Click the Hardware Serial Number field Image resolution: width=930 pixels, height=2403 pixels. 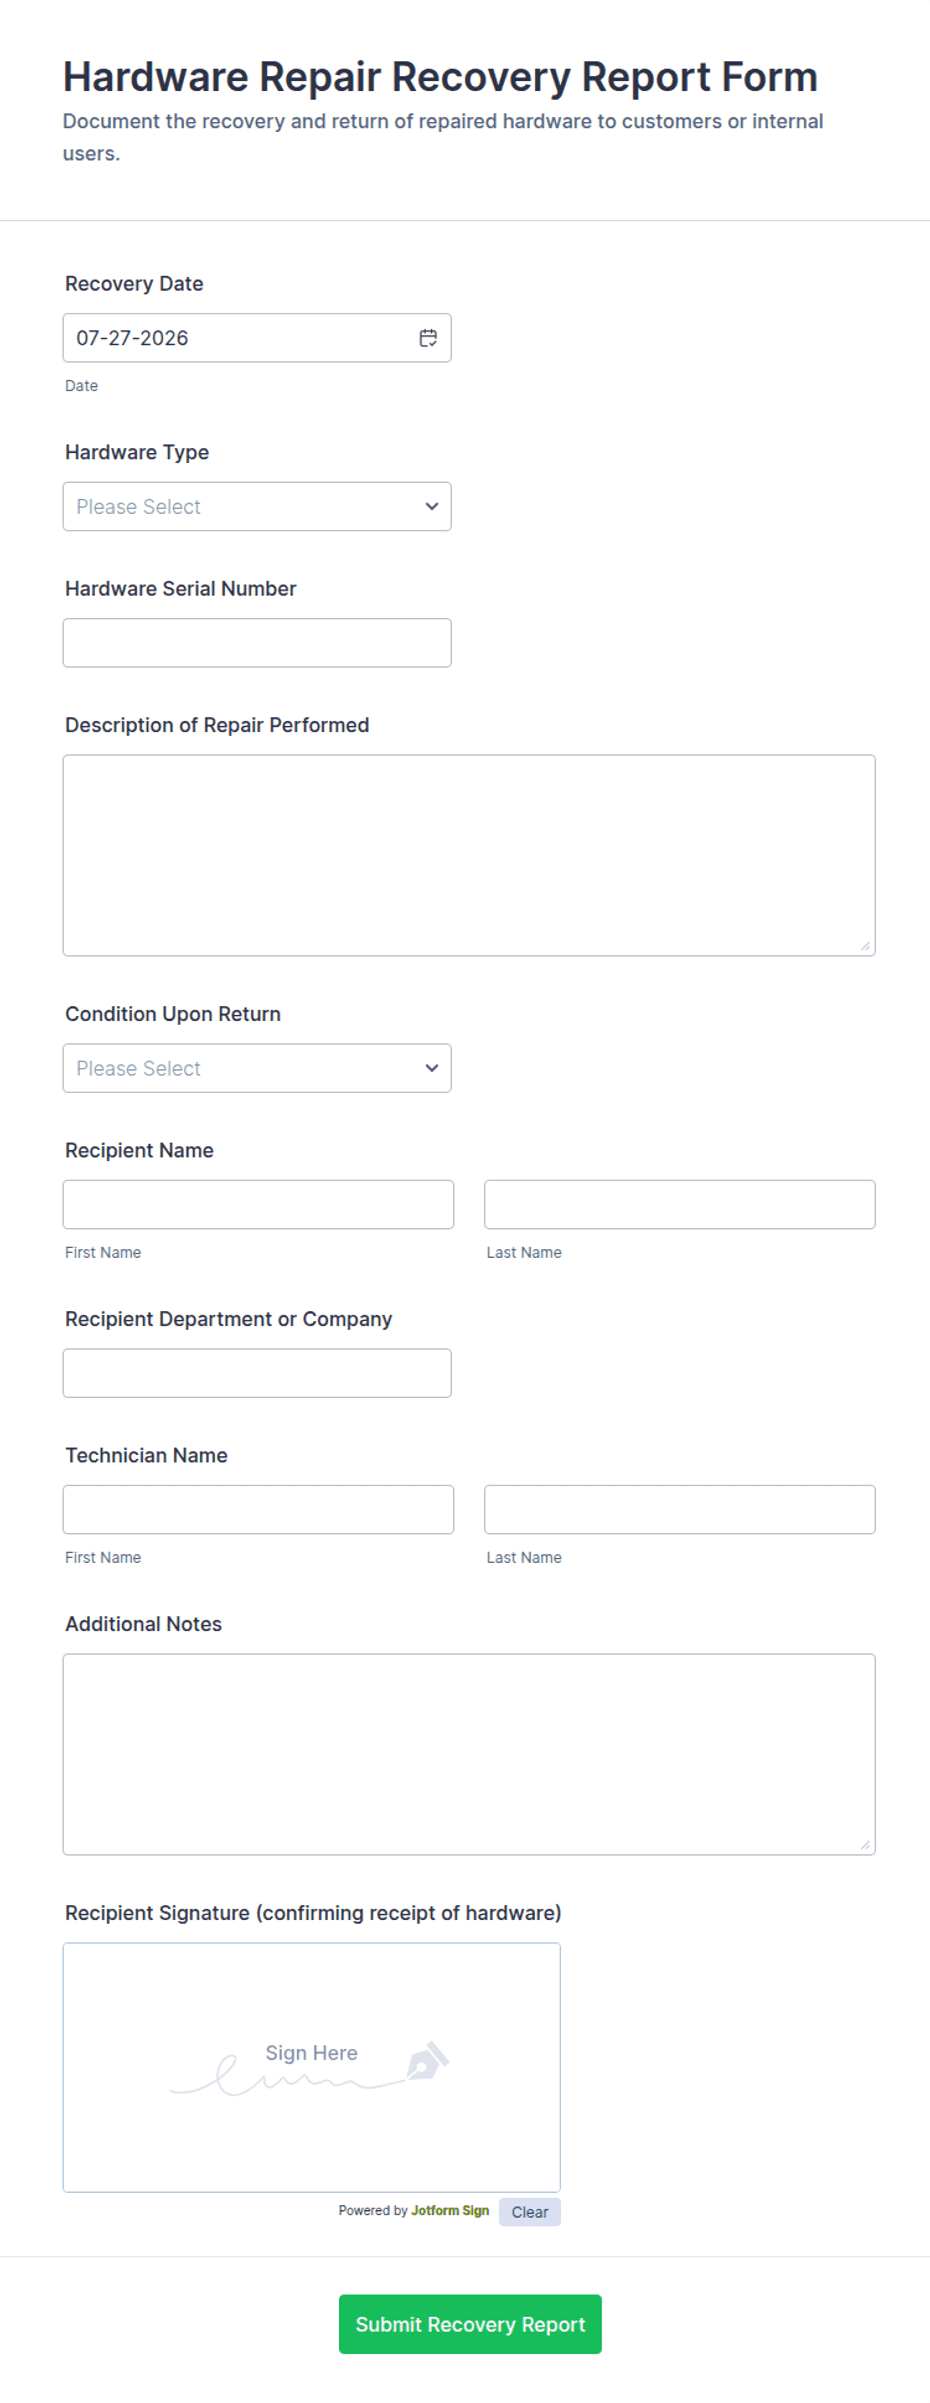257,643
